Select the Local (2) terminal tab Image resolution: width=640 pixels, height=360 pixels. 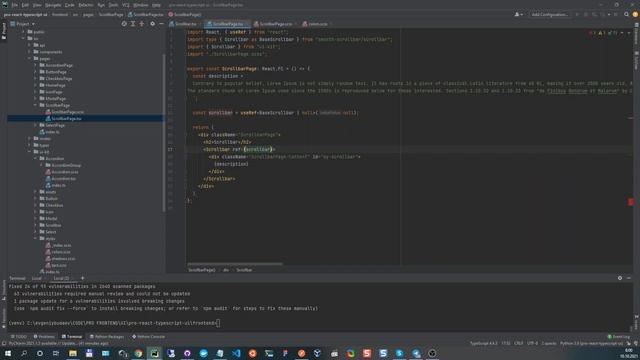61,278
